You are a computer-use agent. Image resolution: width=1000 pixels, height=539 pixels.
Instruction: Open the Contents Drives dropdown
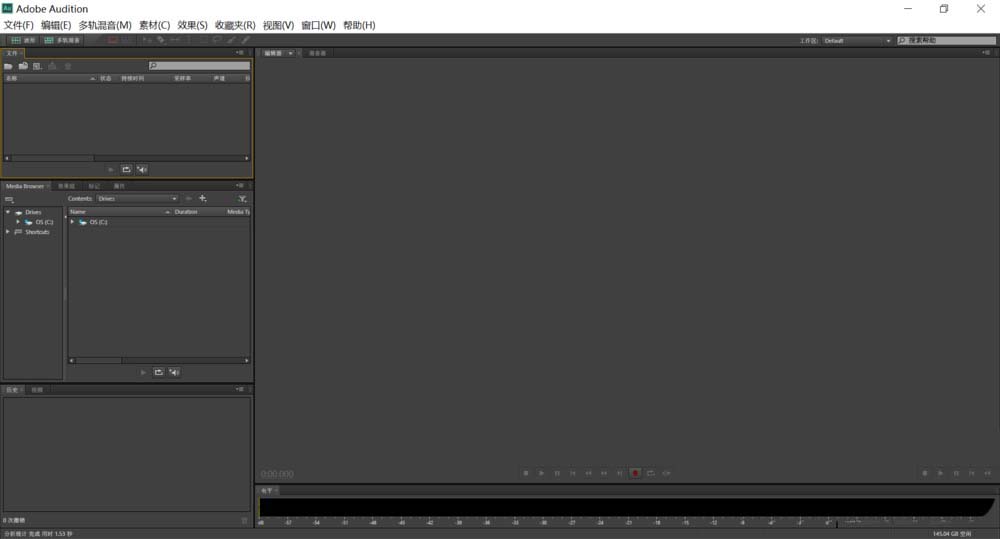pos(137,199)
